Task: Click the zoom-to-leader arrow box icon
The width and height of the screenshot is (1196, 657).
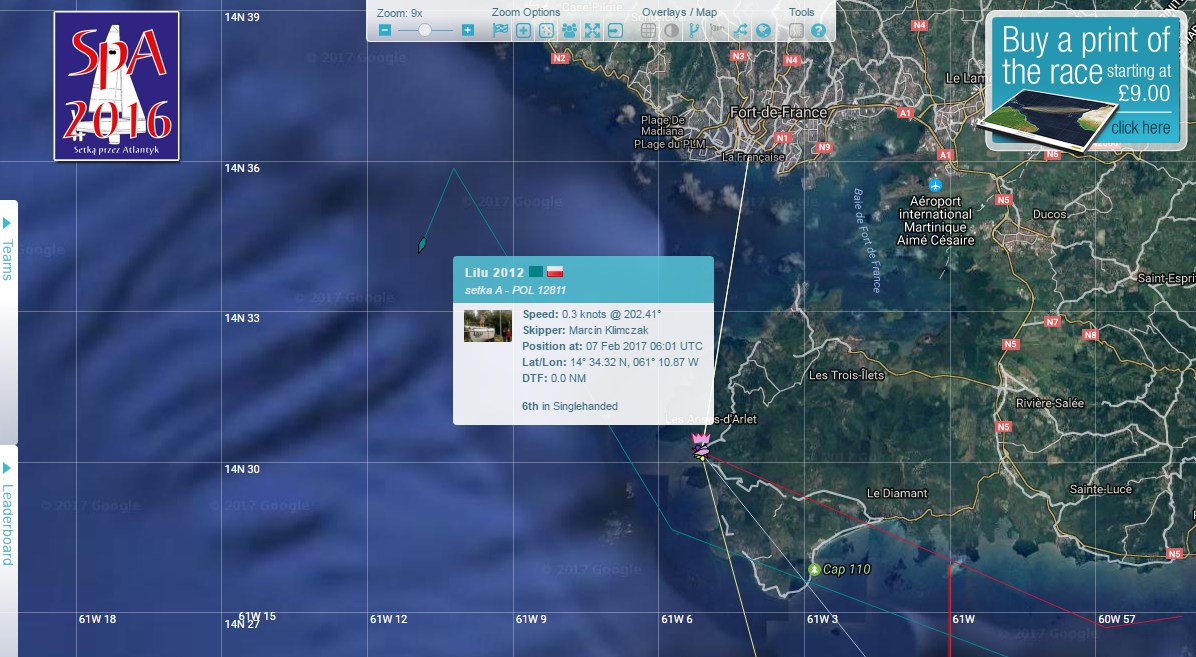Action: pyautogui.click(x=615, y=31)
